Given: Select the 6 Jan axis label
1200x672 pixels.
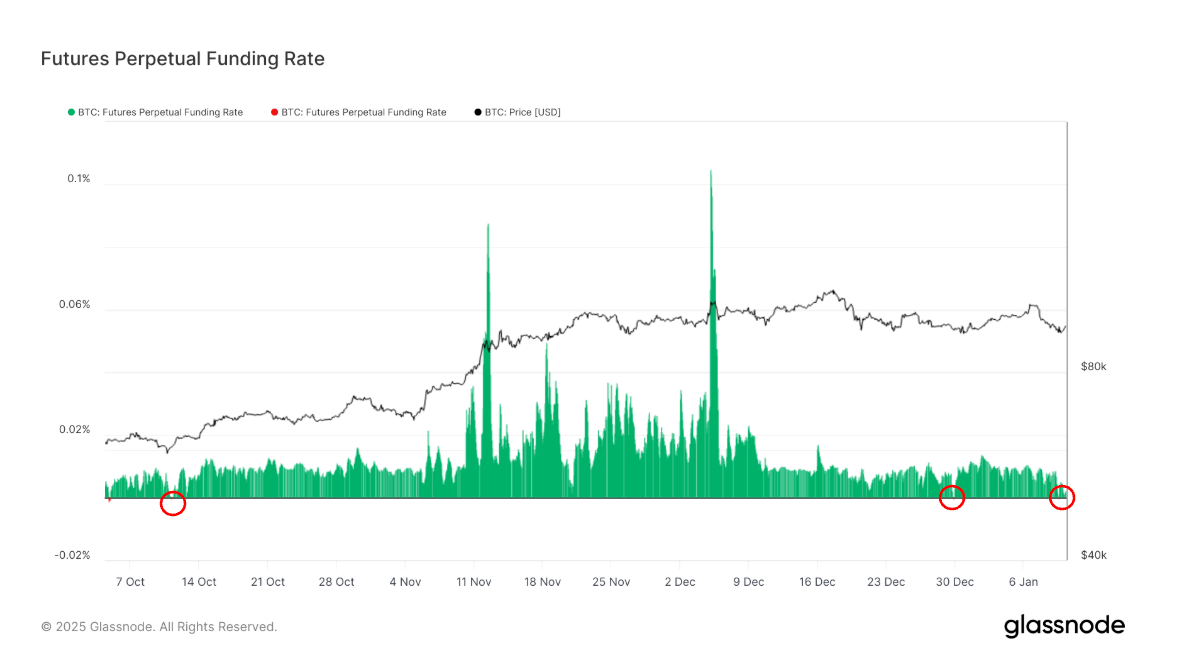Looking at the screenshot, I should 1022,581.
